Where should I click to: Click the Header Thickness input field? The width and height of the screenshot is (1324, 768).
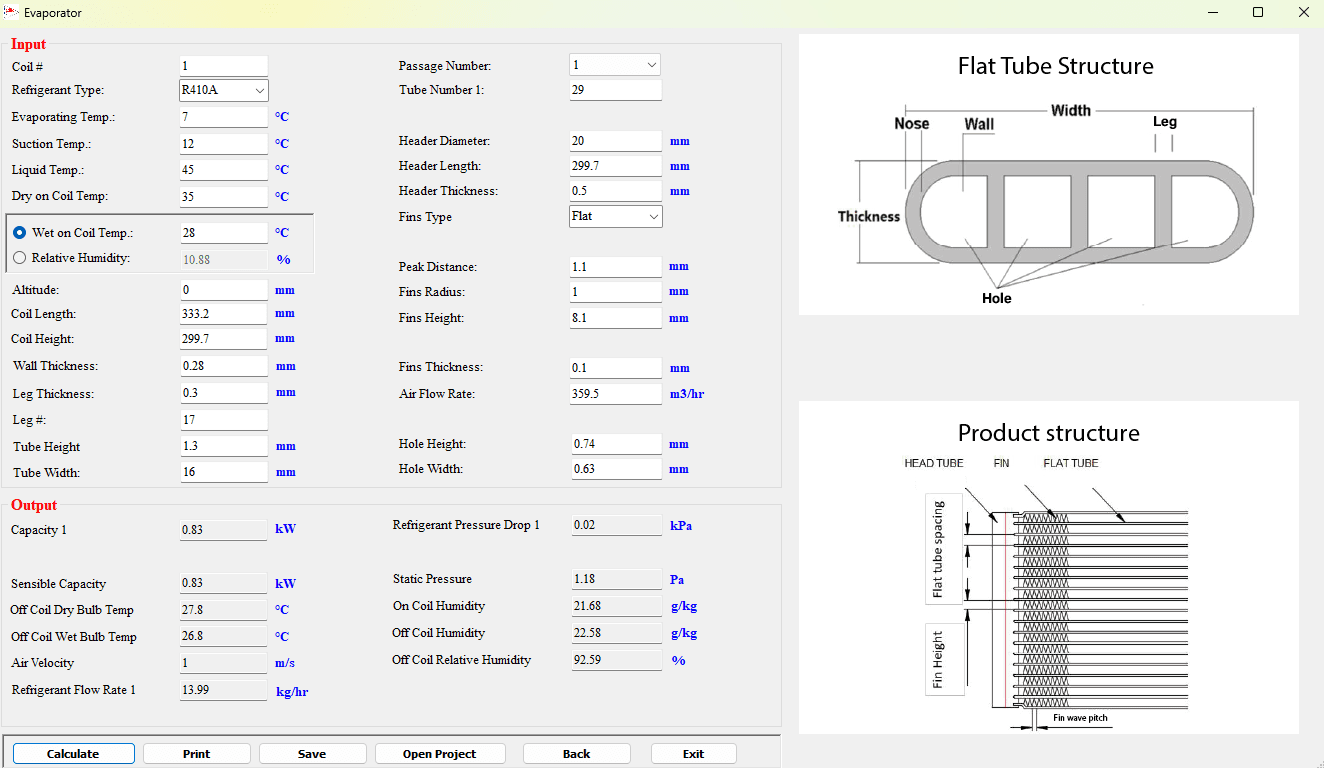click(x=616, y=191)
